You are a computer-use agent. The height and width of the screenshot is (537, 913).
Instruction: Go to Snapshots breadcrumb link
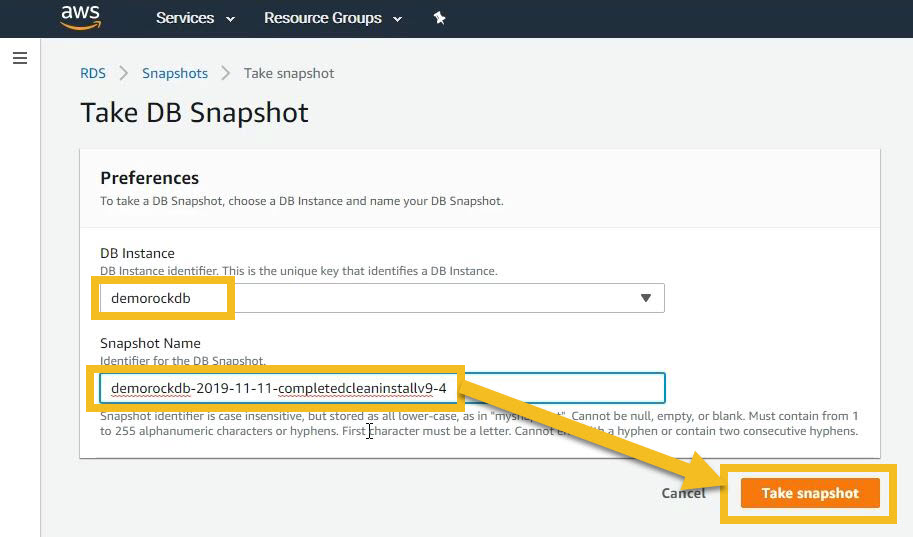[175, 73]
